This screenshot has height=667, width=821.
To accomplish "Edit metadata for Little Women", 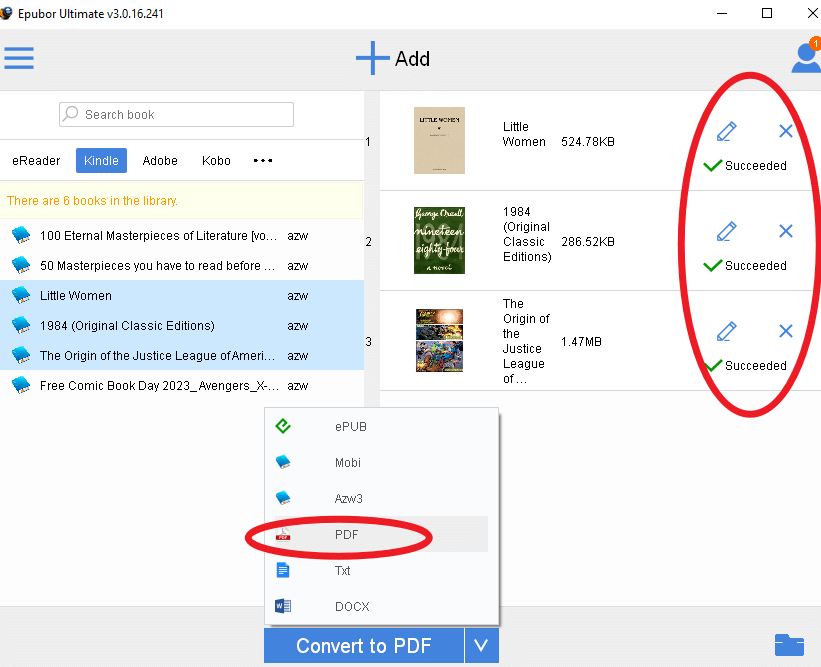I will 726,131.
